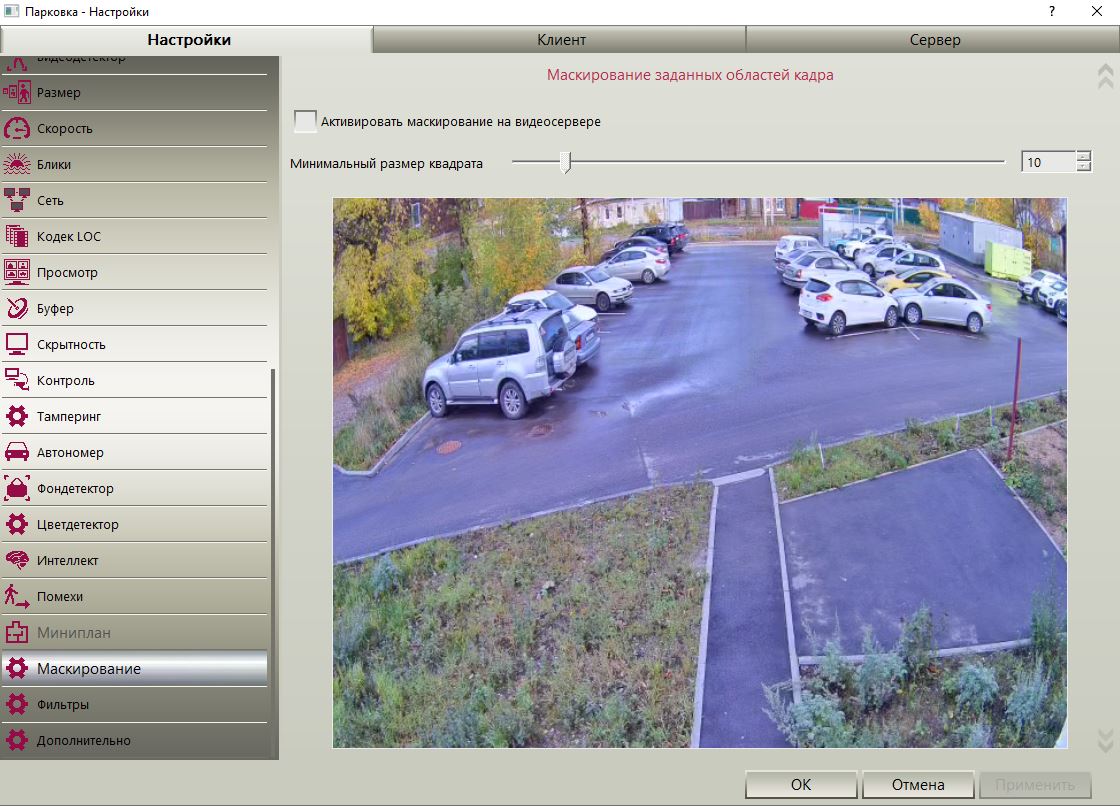Image resolution: width=1120 pixels, height=806 pixels.
Task: Switch to the Сервер tab
Action: [934, 40]
